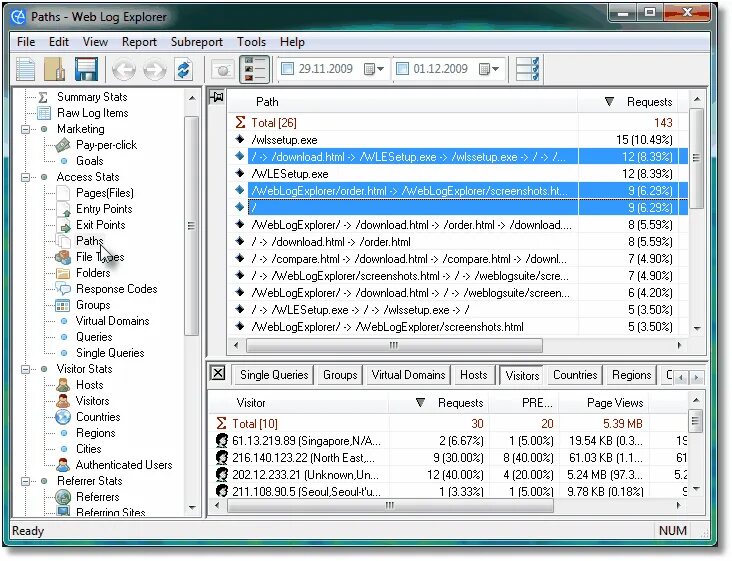Sort by the Visitor column header
Viewport: 732px width, 561px height.
299,403
